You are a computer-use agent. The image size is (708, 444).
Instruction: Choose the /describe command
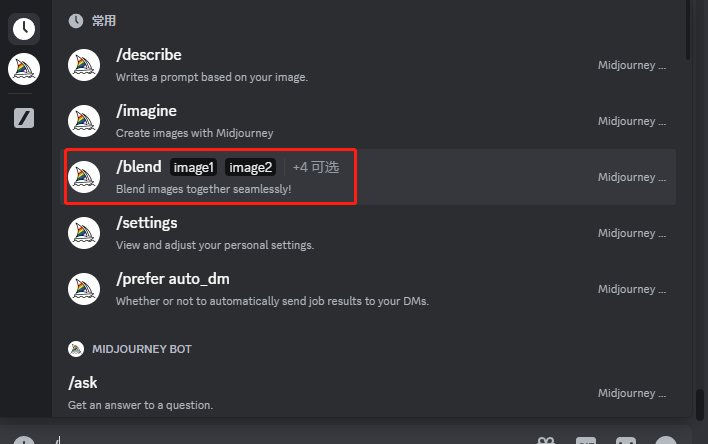368,65
